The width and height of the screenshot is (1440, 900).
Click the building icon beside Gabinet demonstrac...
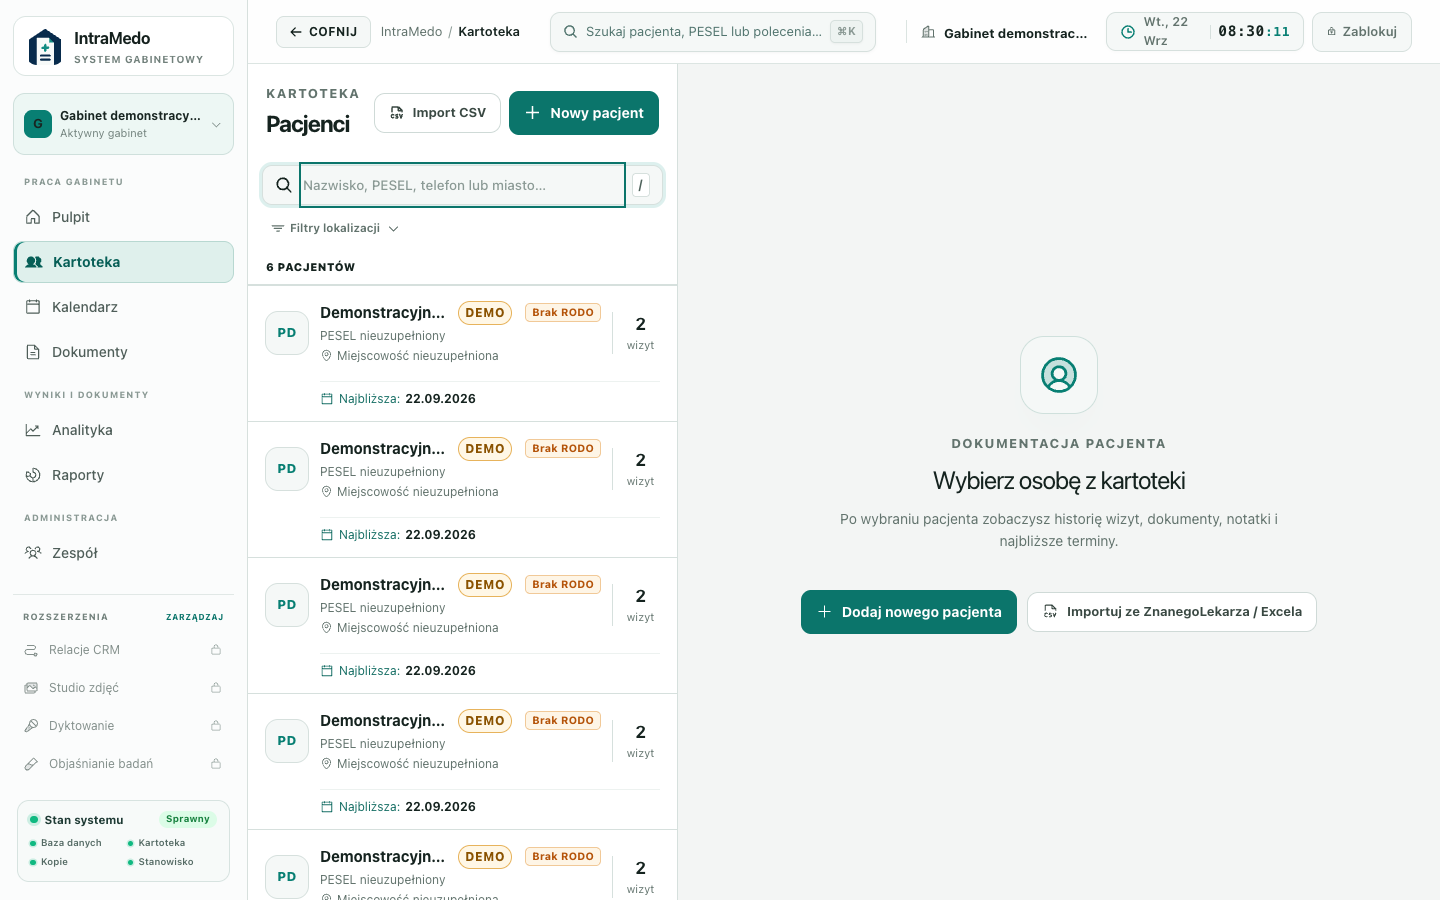928,32
